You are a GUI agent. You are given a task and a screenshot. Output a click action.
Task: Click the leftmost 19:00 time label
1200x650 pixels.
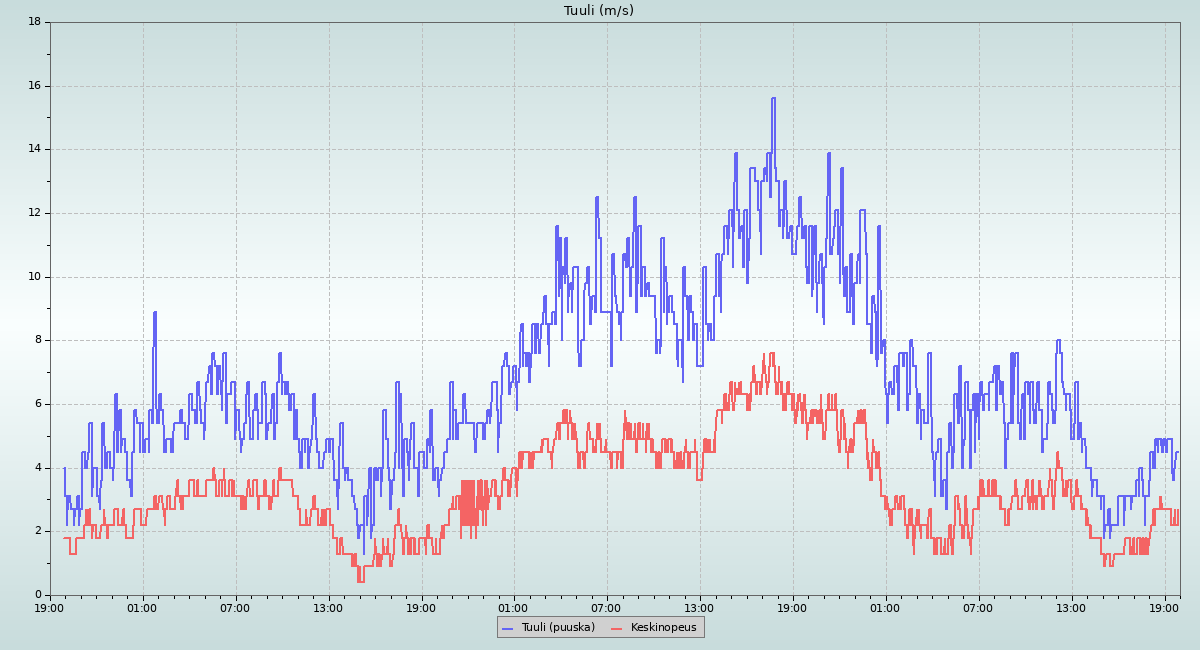(50, 607)
